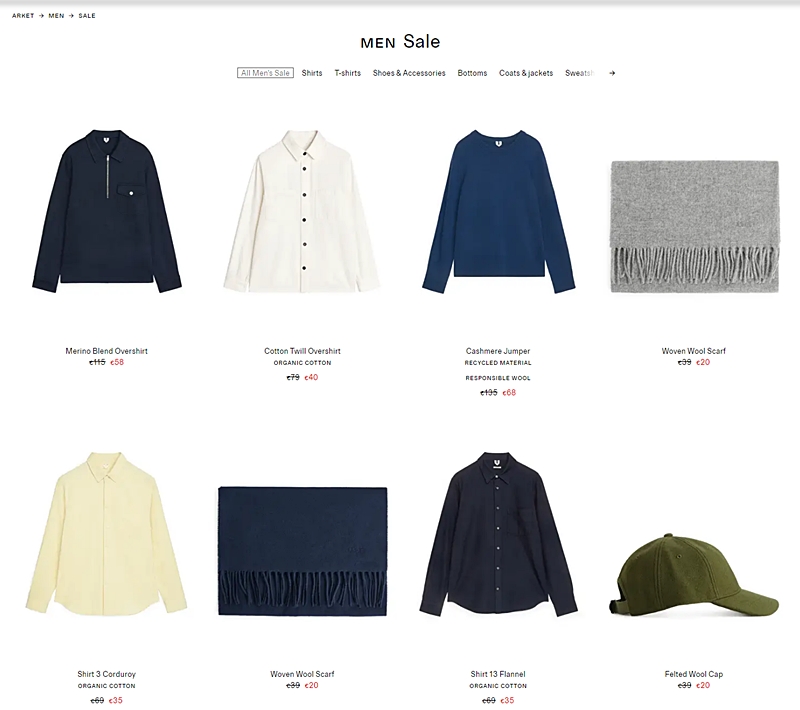View the white Cotton Twill Overshirt image
This screenshot has height=710, width=800.
click(302, 211)
